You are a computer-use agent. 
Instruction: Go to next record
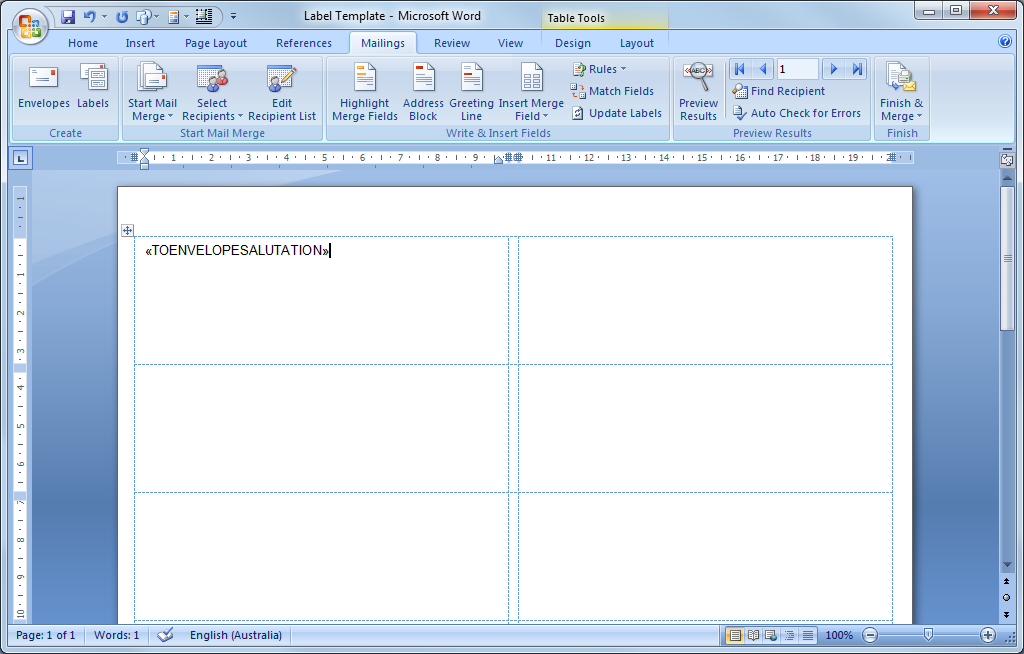click(833, 69)
